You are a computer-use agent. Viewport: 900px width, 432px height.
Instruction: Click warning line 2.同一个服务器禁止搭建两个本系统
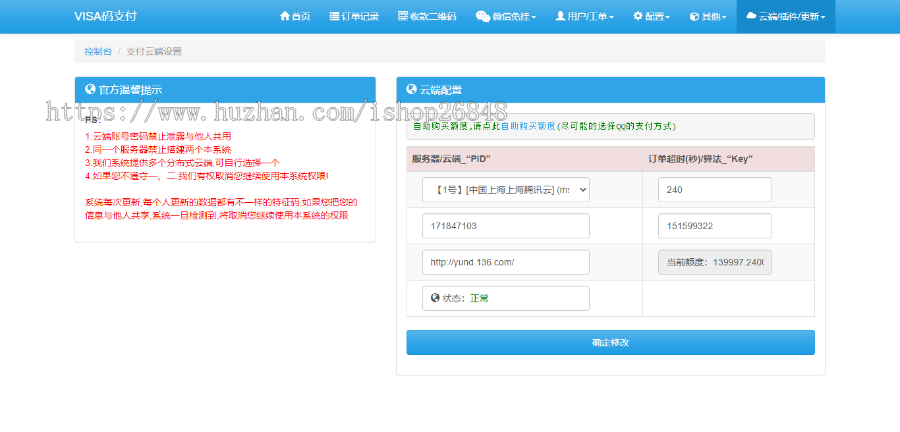pyautogui.click(x=158, y=150)
